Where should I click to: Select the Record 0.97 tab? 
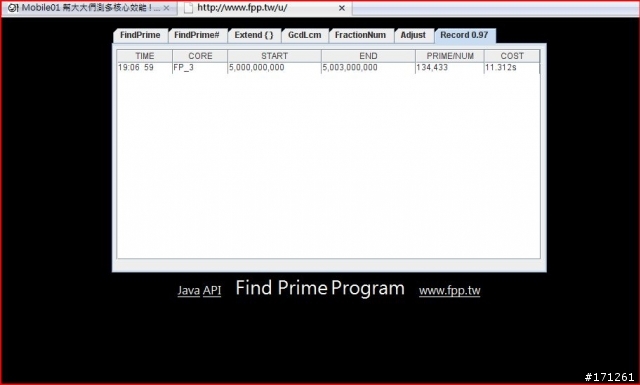[x=464, y=36]
